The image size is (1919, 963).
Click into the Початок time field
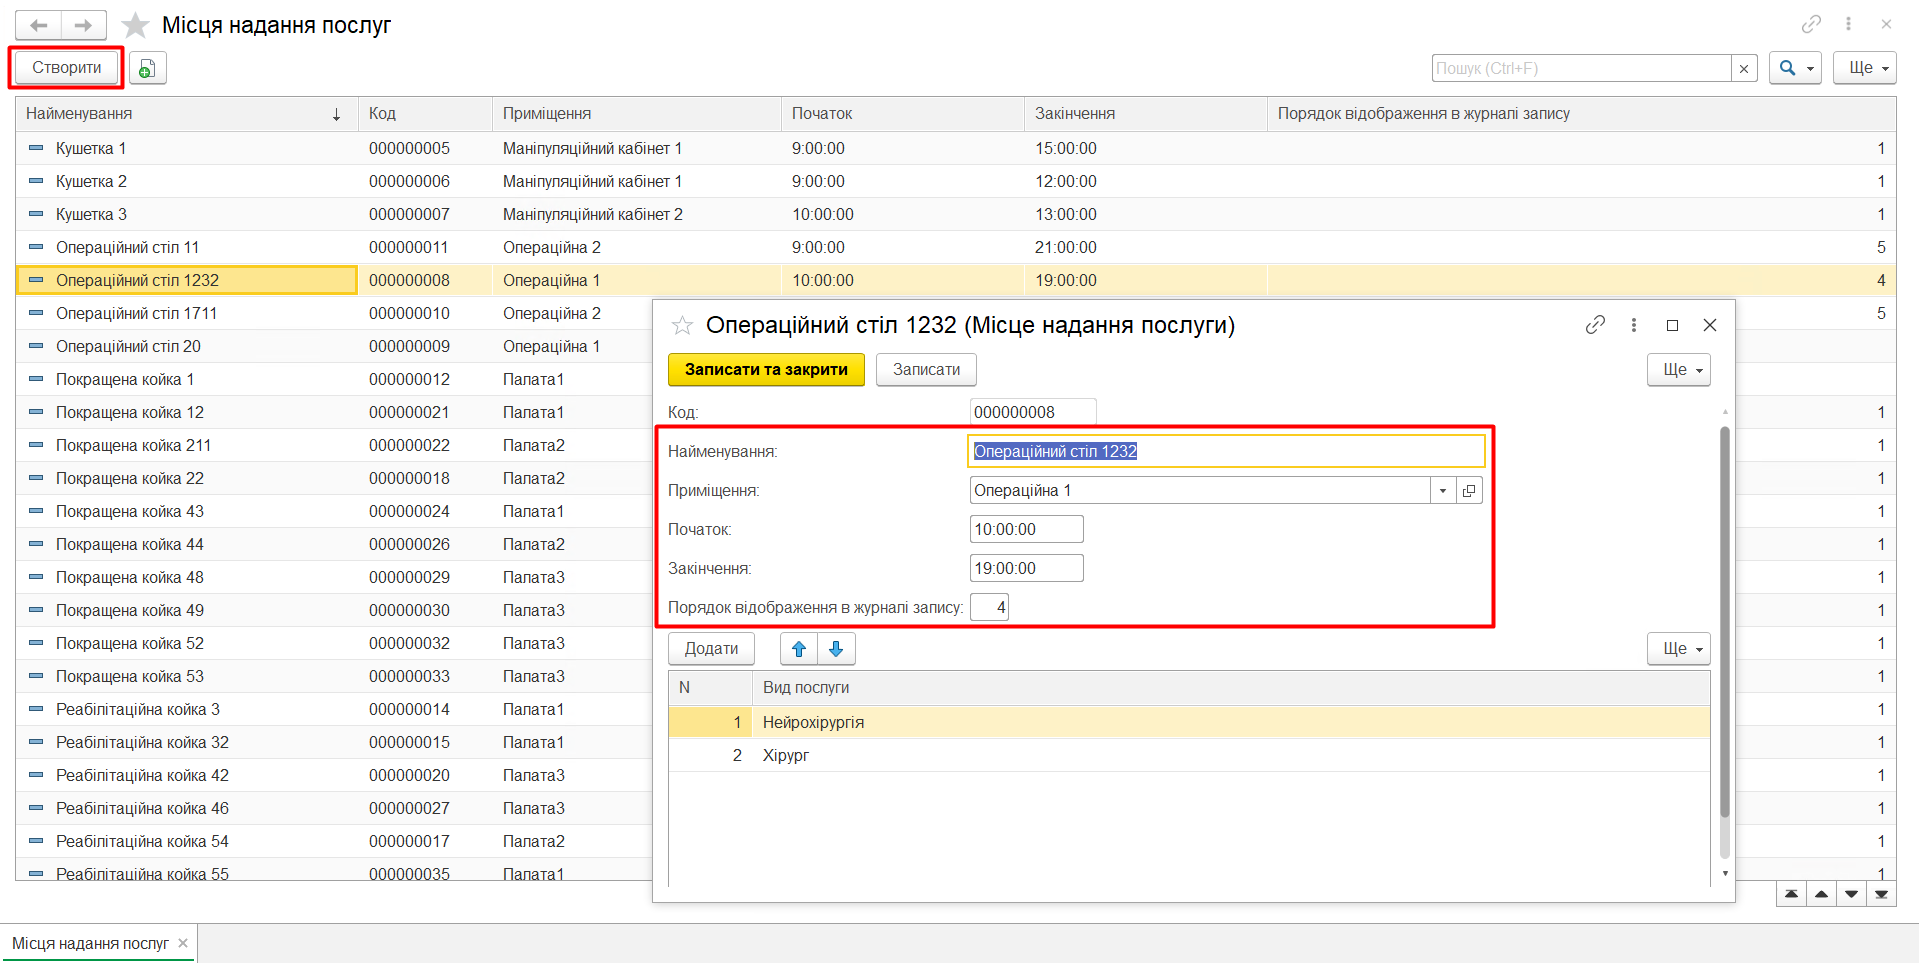click(1025, 530)
